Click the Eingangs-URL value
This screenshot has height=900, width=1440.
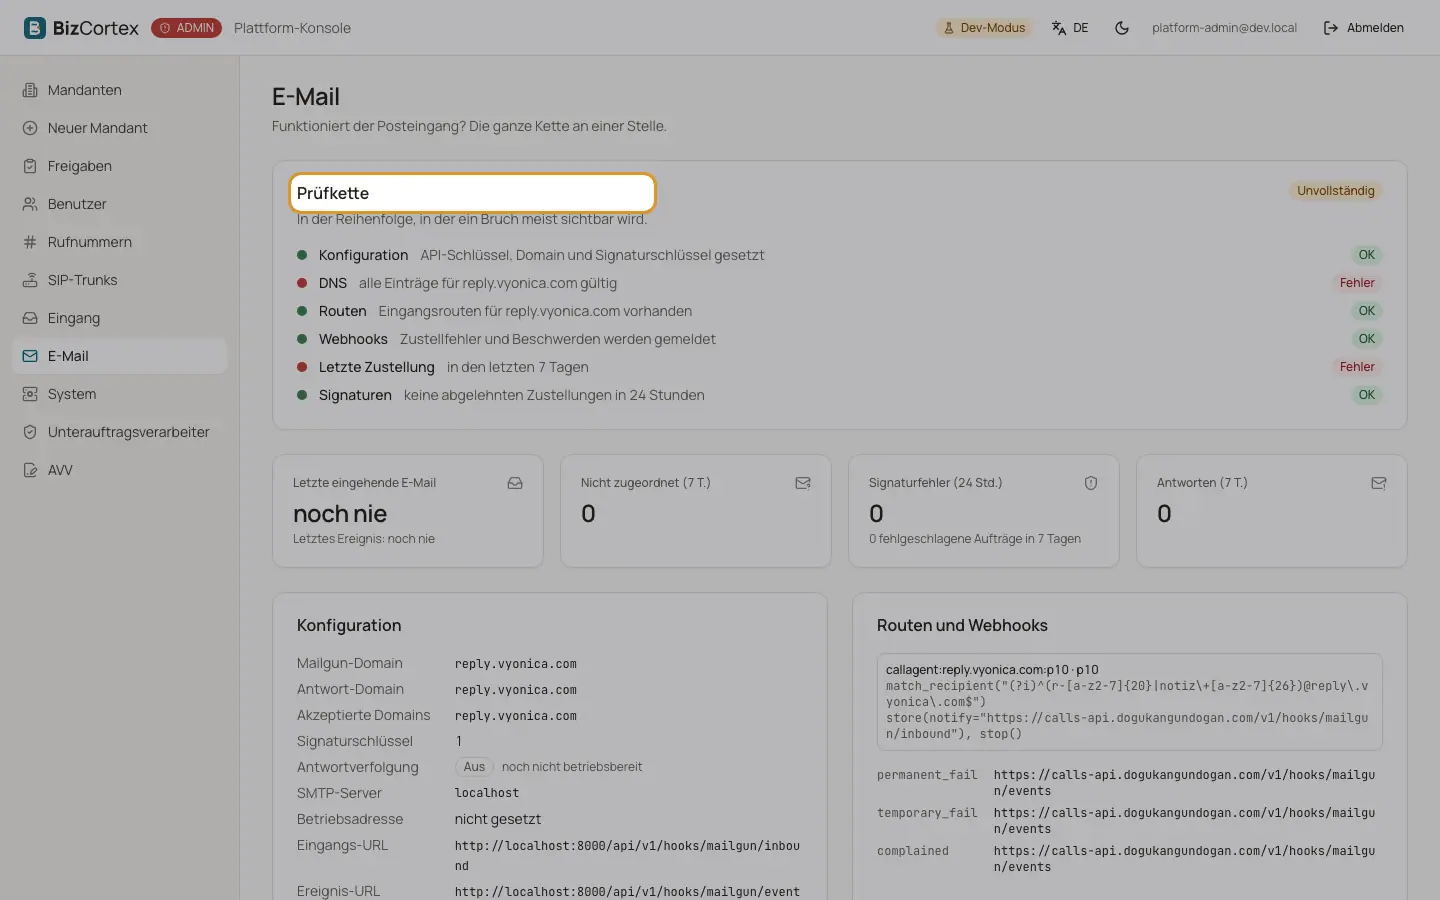point(627,856)
